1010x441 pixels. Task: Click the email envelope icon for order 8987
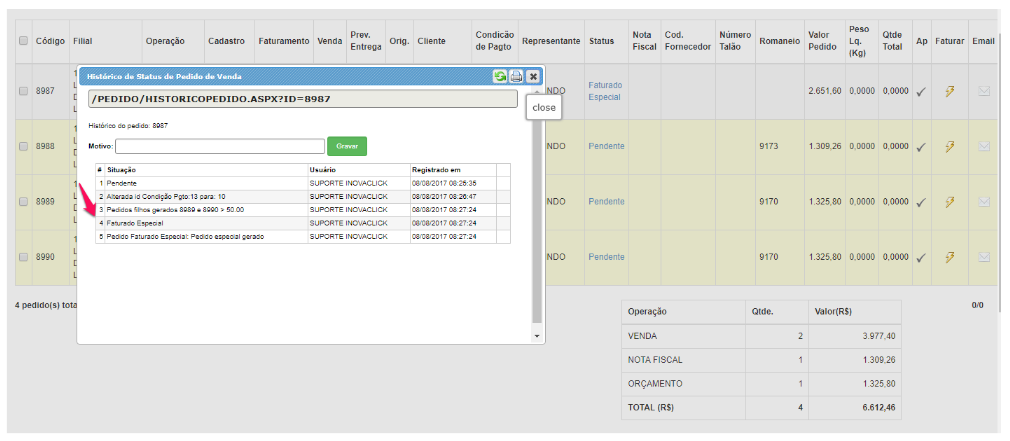pos(983,91)
